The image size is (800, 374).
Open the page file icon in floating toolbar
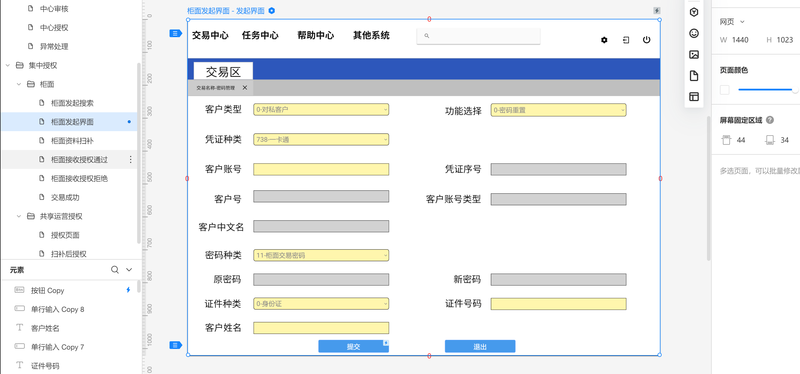pyautogui.click(x=694, y=76)
